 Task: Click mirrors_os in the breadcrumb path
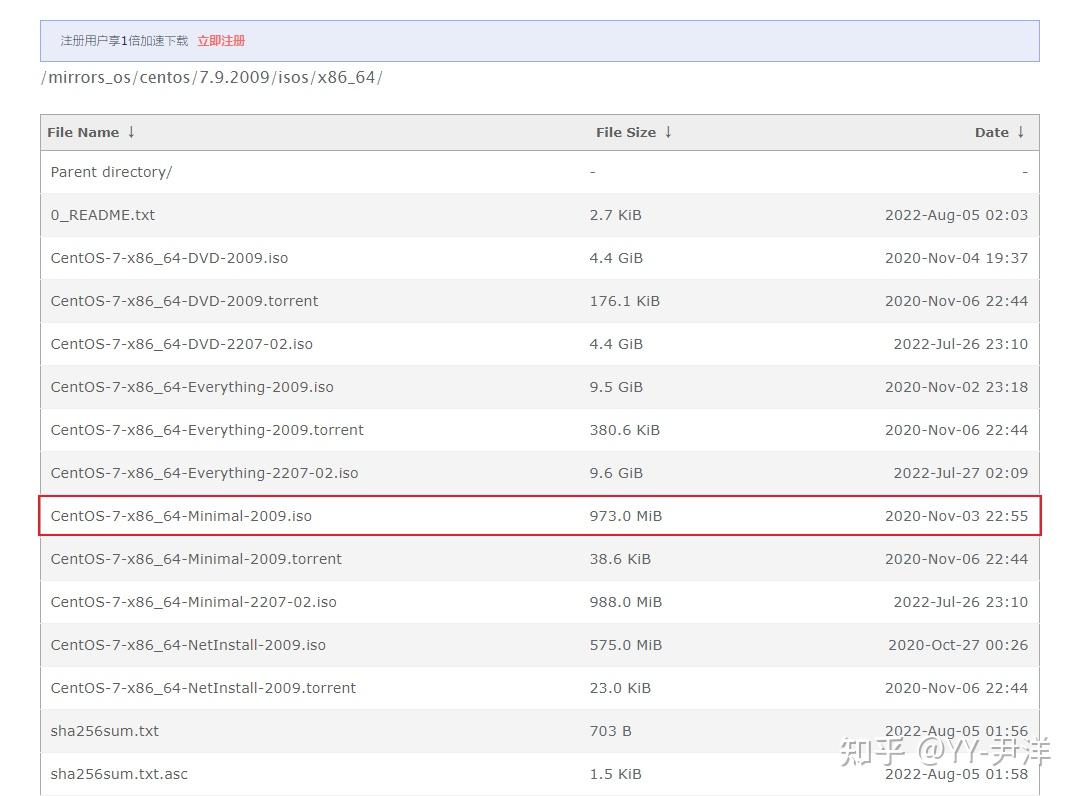[x=89, y=78]
